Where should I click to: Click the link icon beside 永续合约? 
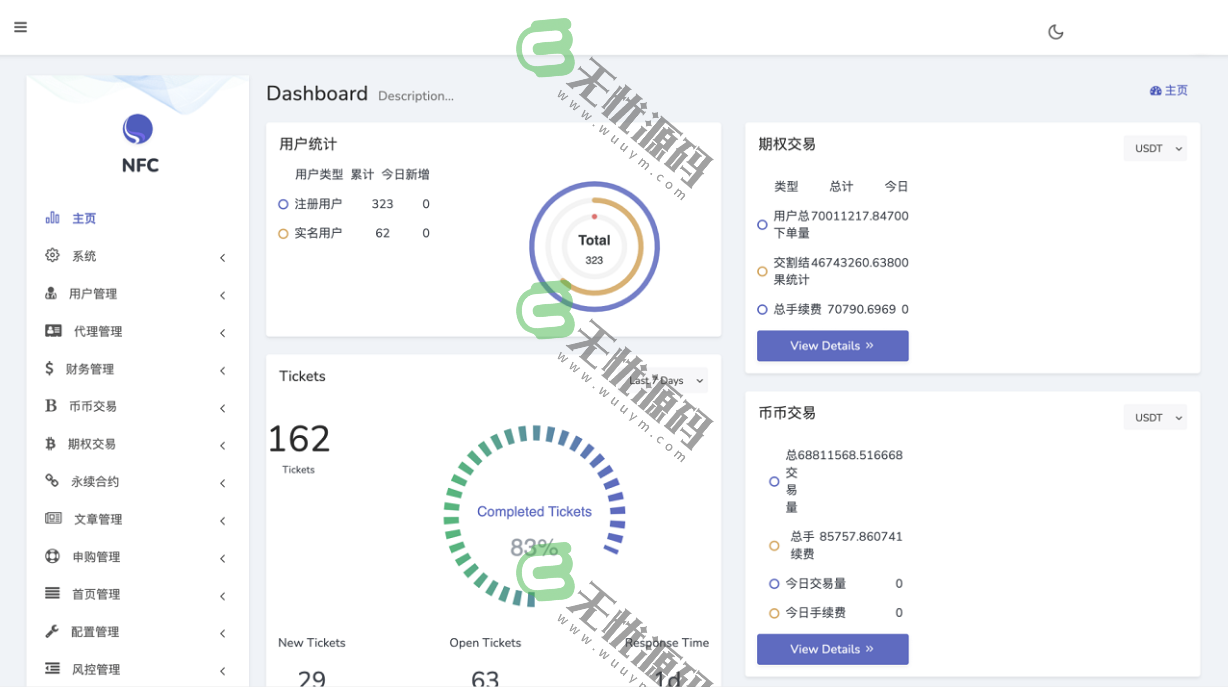point(53,481)
